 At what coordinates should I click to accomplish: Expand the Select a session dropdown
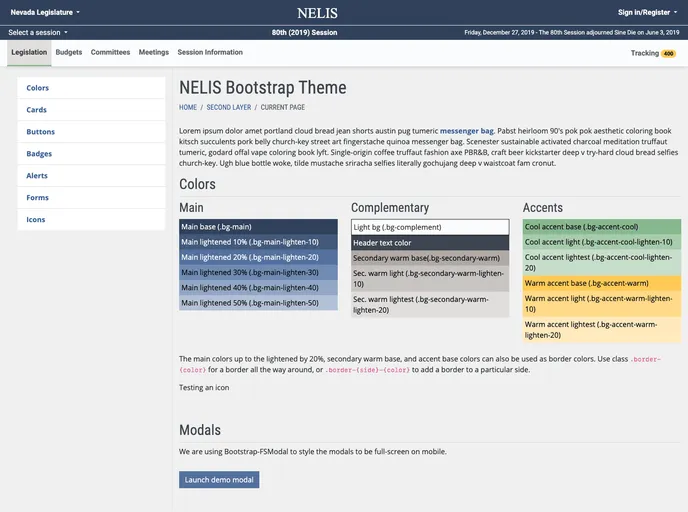click(38, 32)
